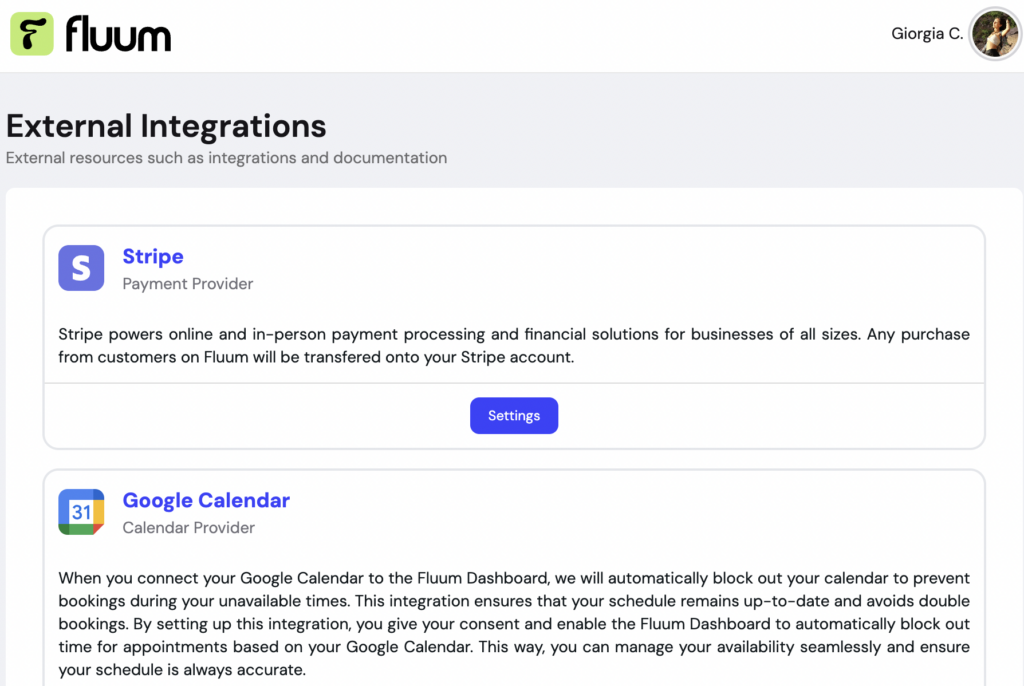Open the Stripe title link
This screenshot has height=686, width=1024.
click(153, 256)
